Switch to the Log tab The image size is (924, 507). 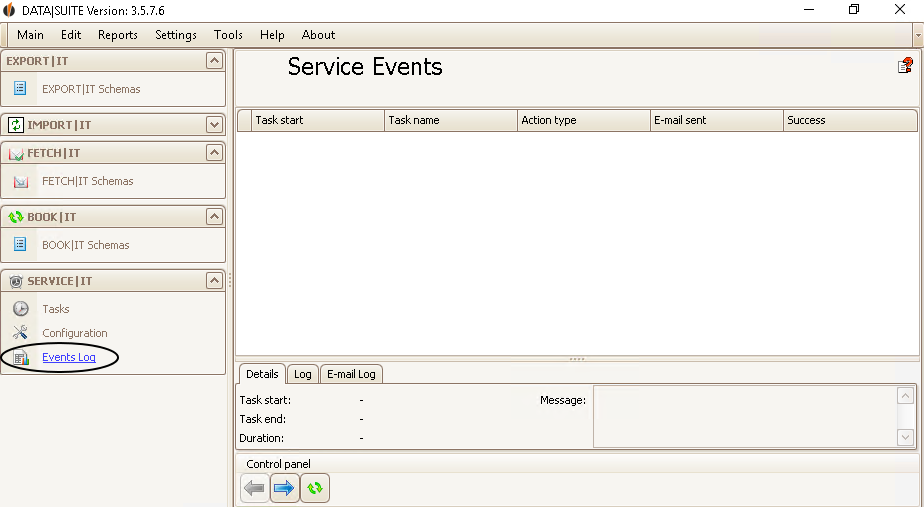(302, 374)
